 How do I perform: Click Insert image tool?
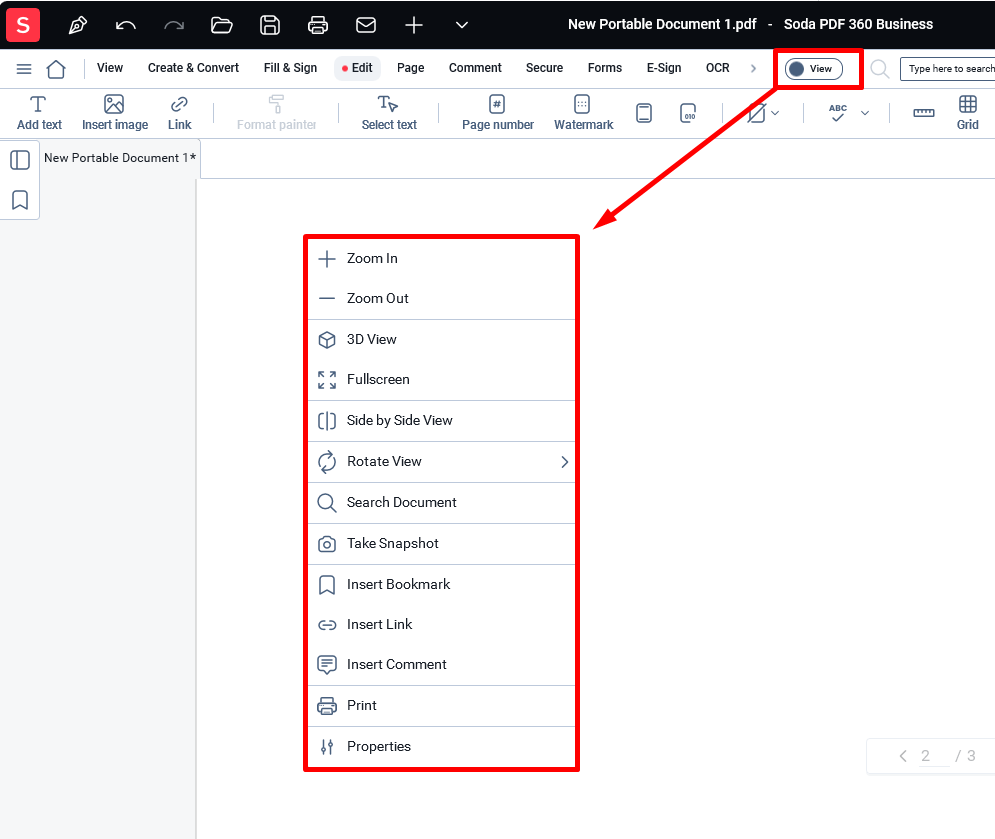pyautogui.click(x=115, y=113)
